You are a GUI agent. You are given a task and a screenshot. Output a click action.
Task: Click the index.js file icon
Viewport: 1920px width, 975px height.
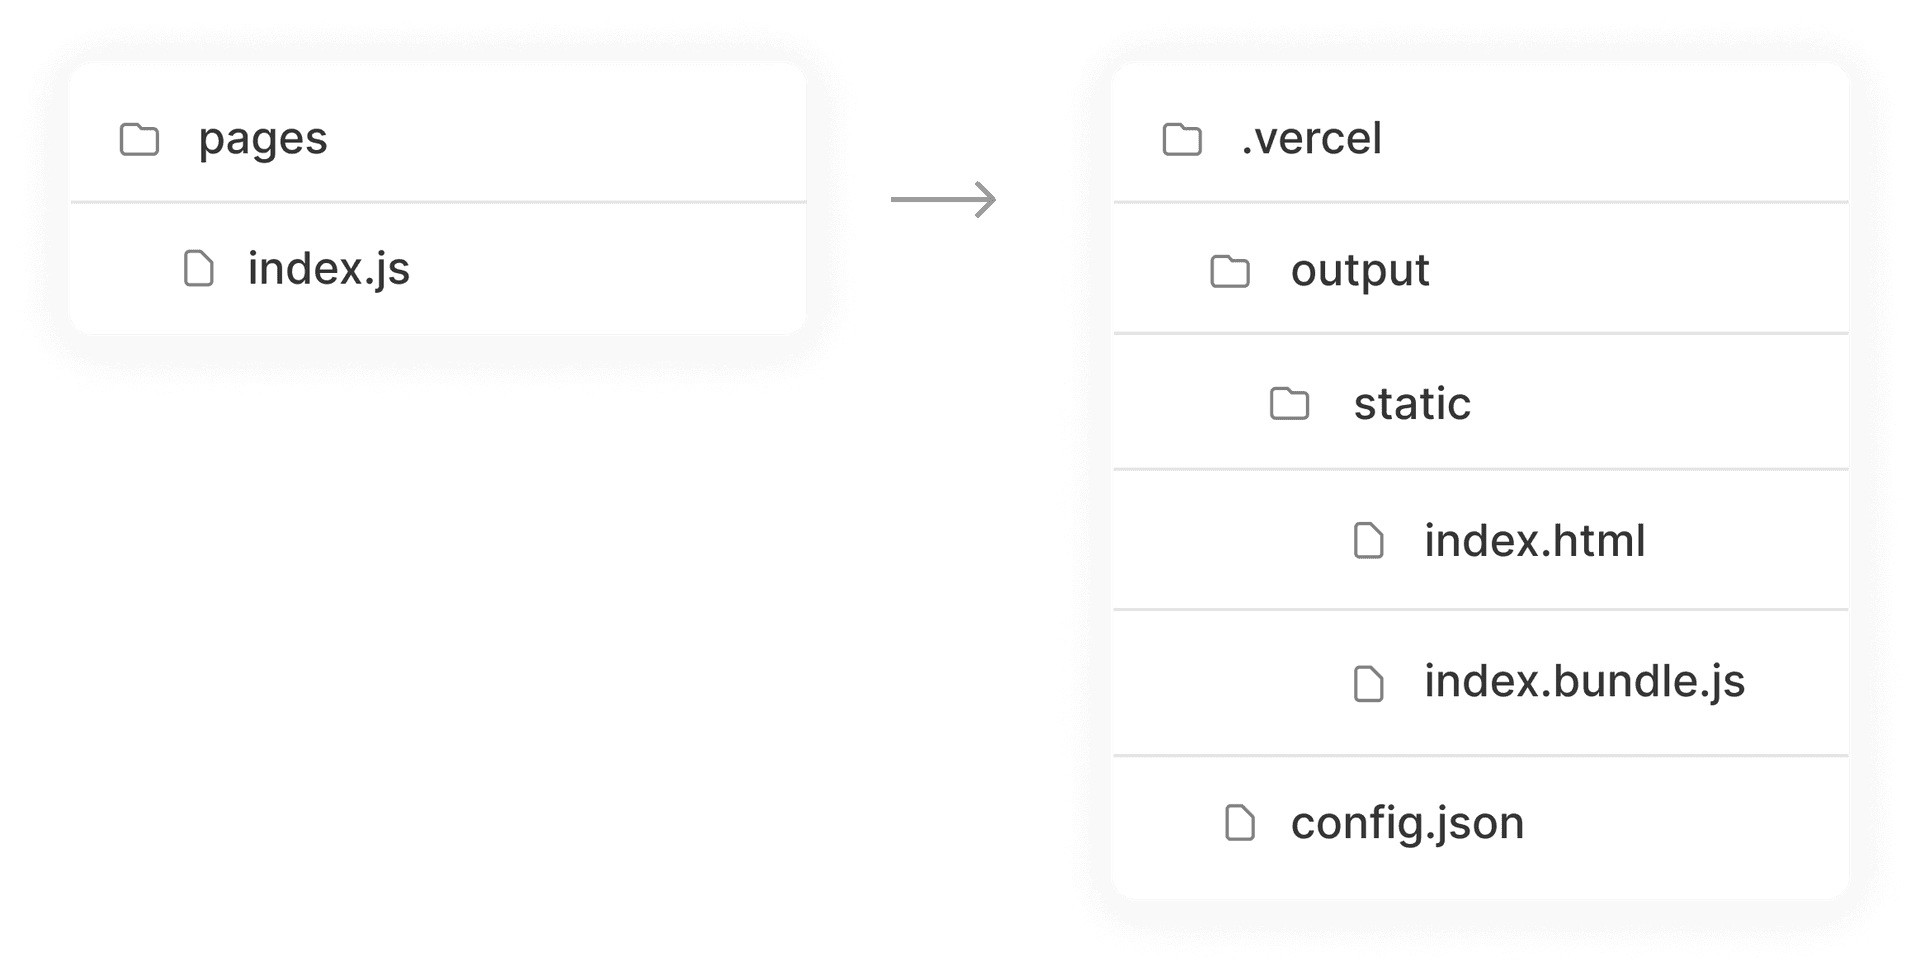coord(199,268)
